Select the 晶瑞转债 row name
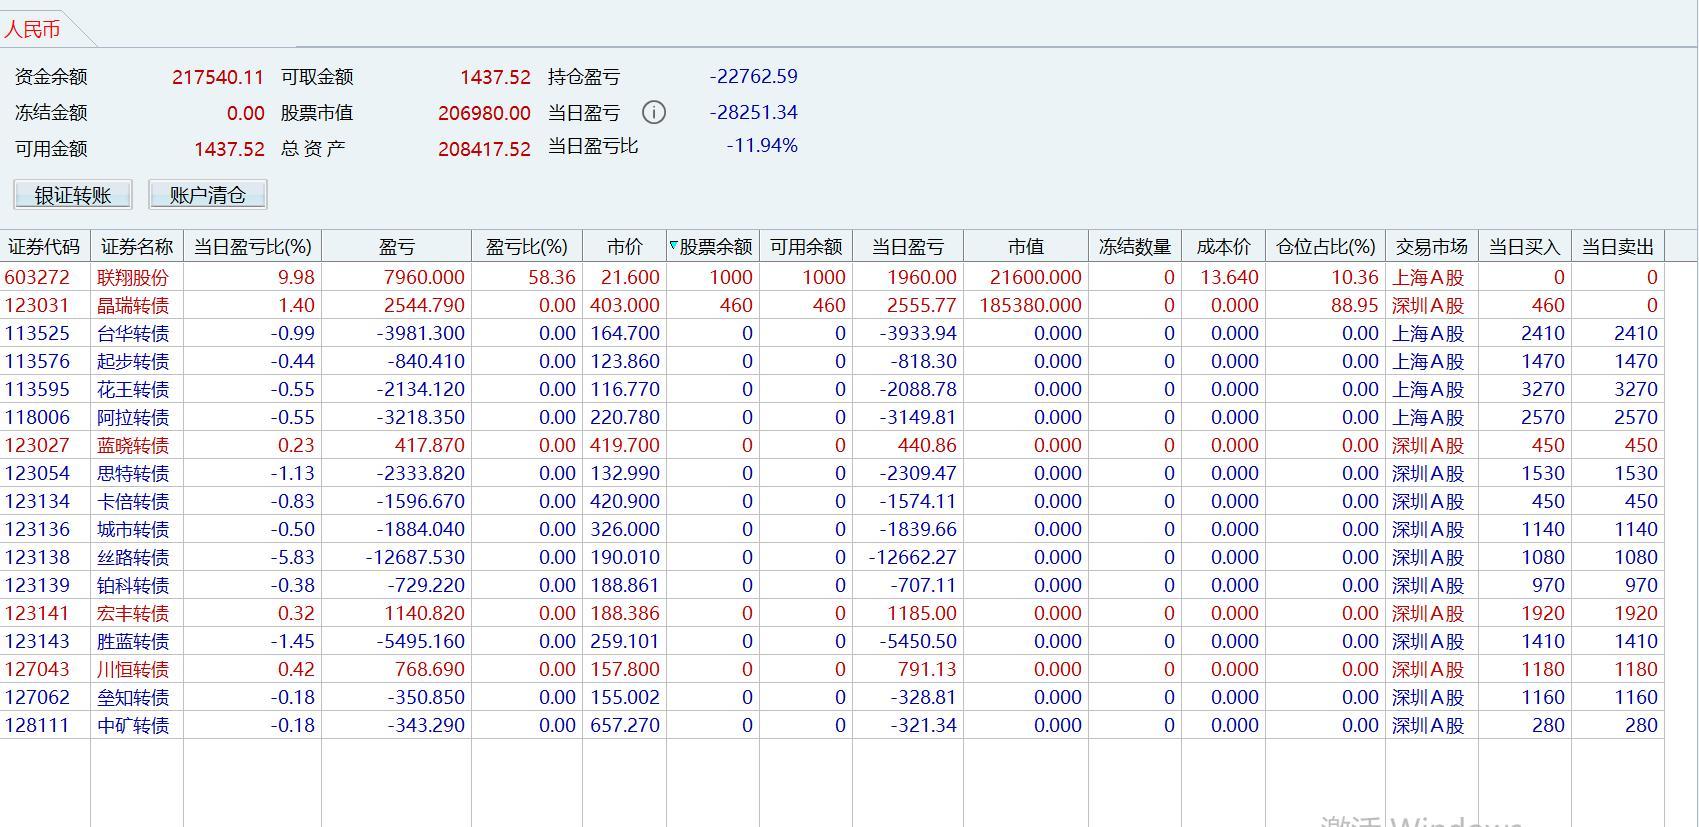The image size is (1699, 827). (133, 305)
